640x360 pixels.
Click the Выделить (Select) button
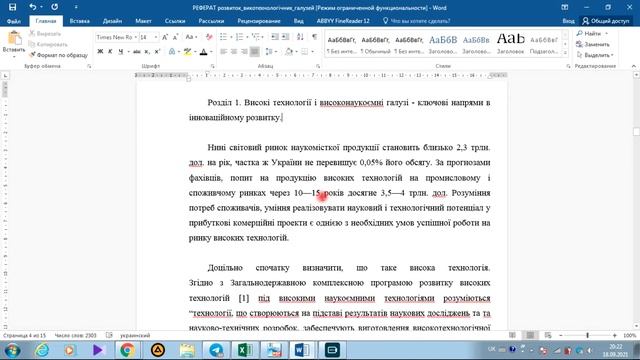pyautogui.click(x=595, y=55)
